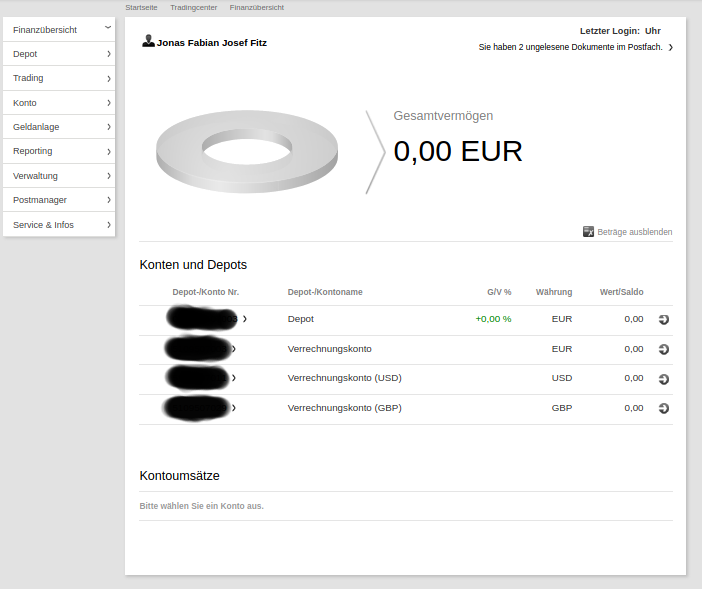The image size is (702, 589).
Task: Open the Tradingcenter breadcrumb link
Action: 193,7
